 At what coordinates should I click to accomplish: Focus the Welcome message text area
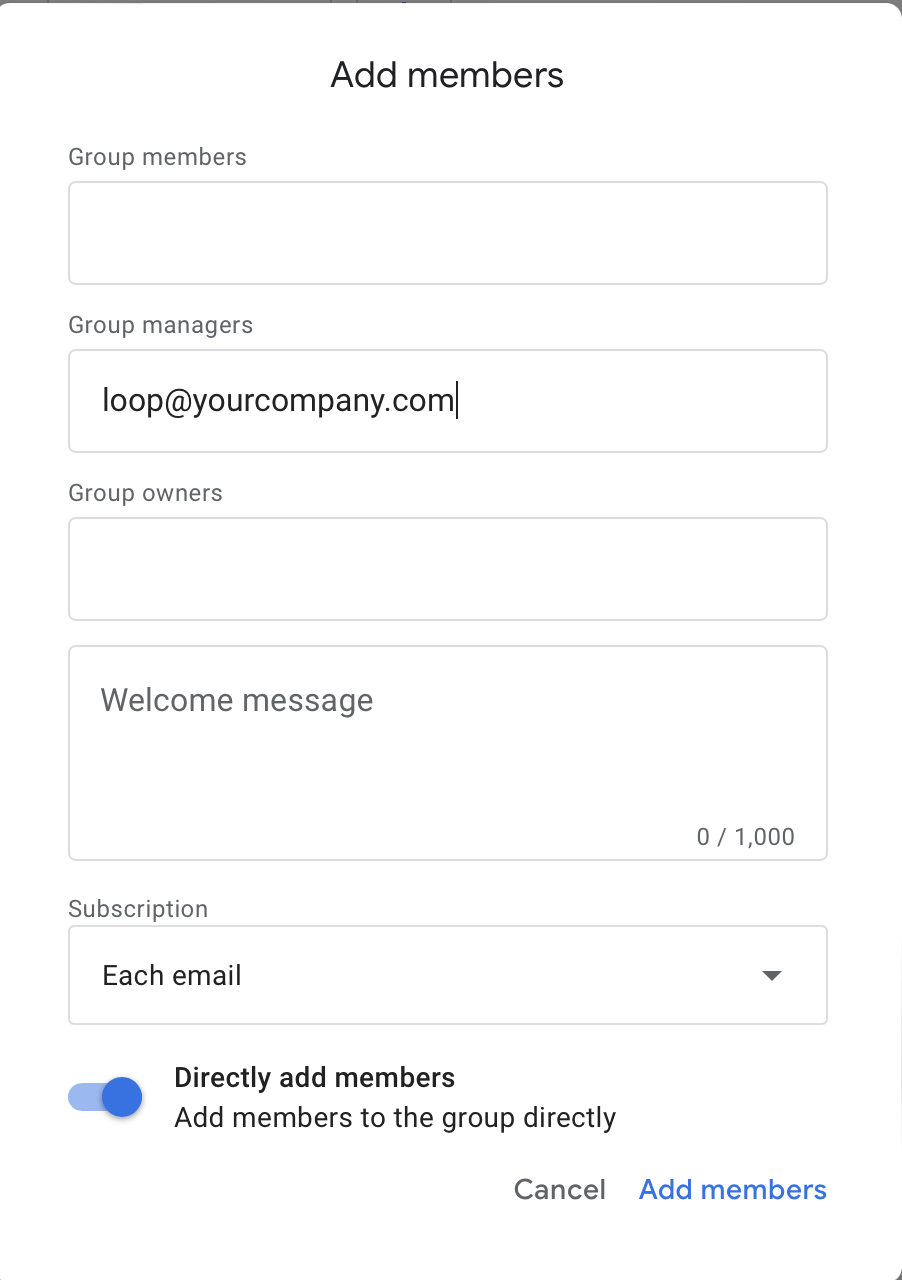[447, 770]
